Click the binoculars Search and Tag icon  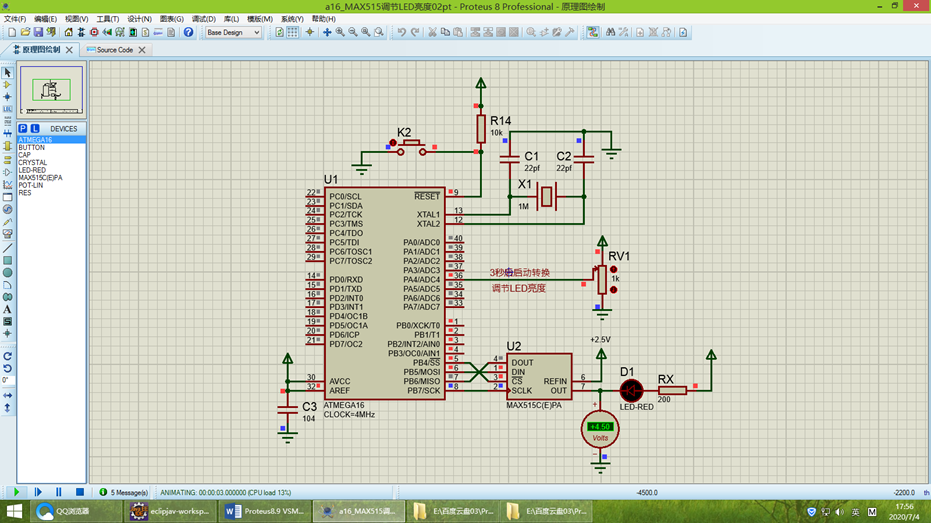610,33
